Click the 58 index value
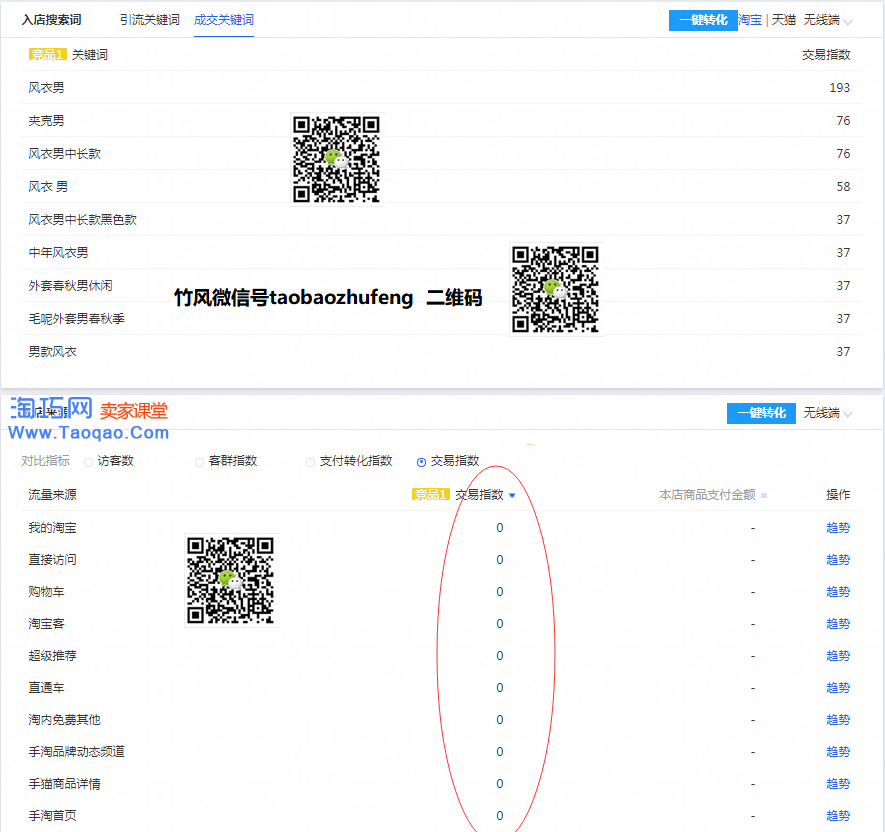The height and width of the screenshot is (832, 885). [843, 187]
